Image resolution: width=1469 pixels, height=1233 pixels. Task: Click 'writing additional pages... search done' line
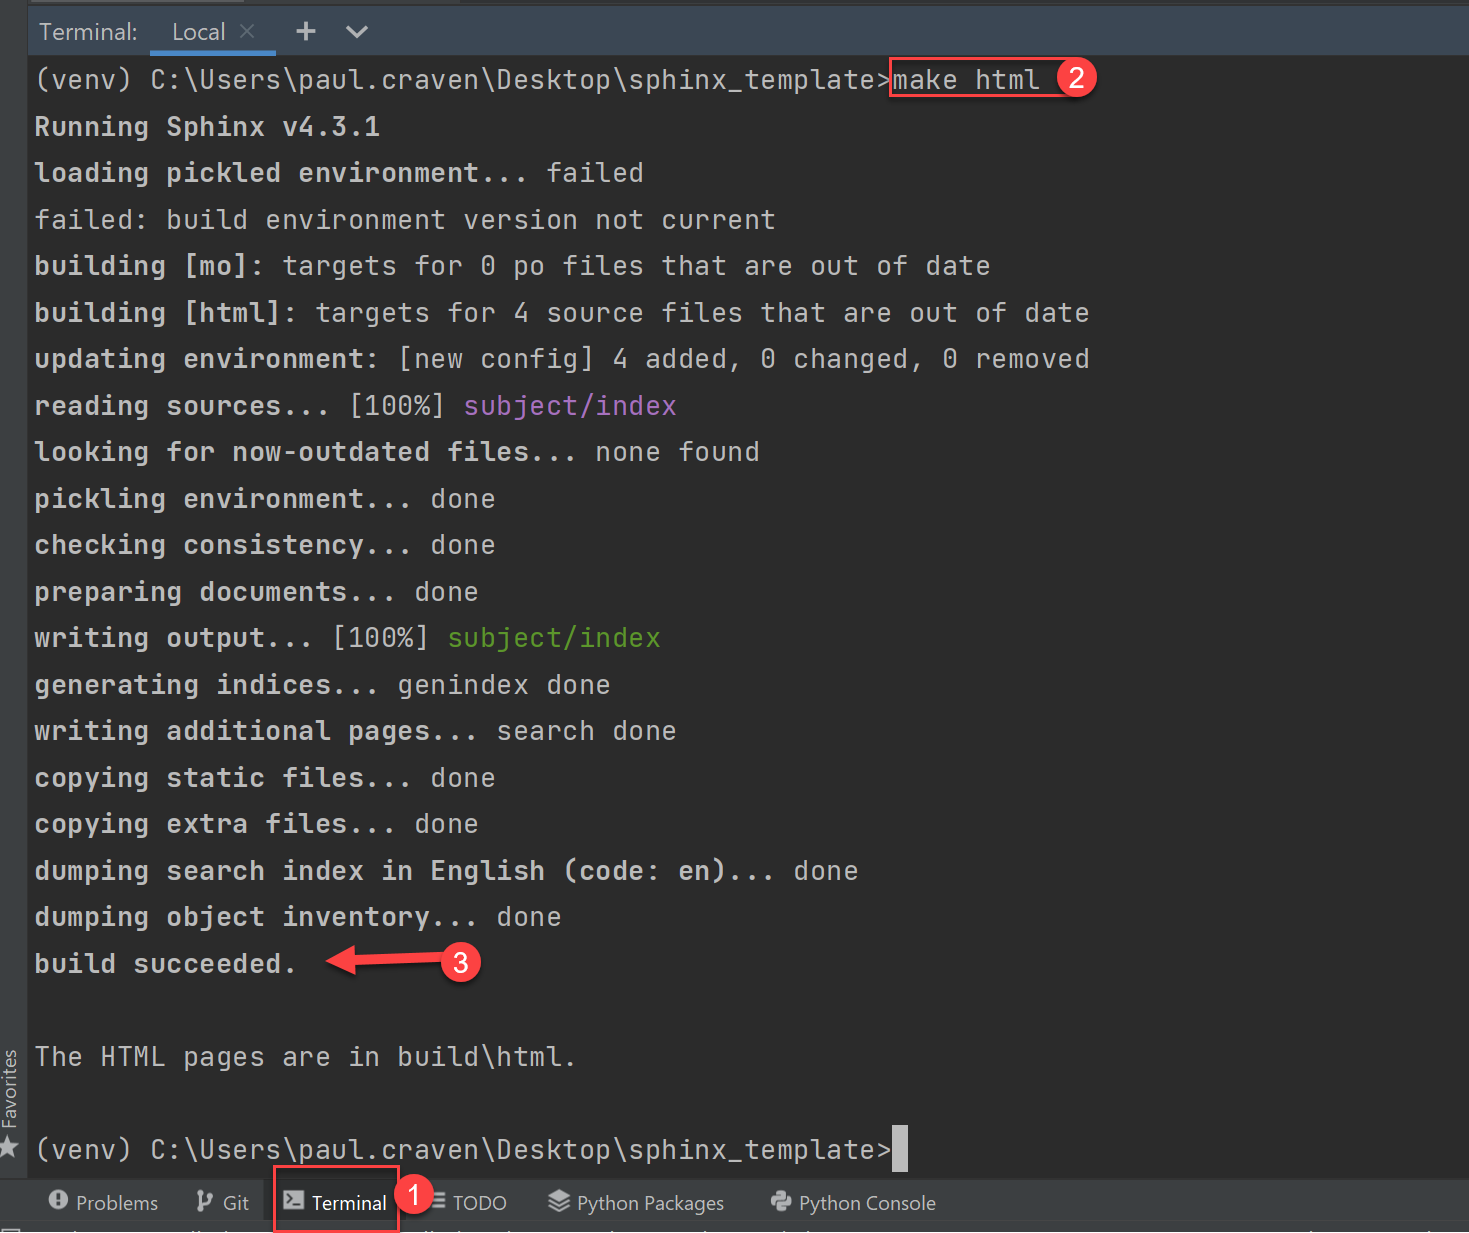tap(355, 731)
